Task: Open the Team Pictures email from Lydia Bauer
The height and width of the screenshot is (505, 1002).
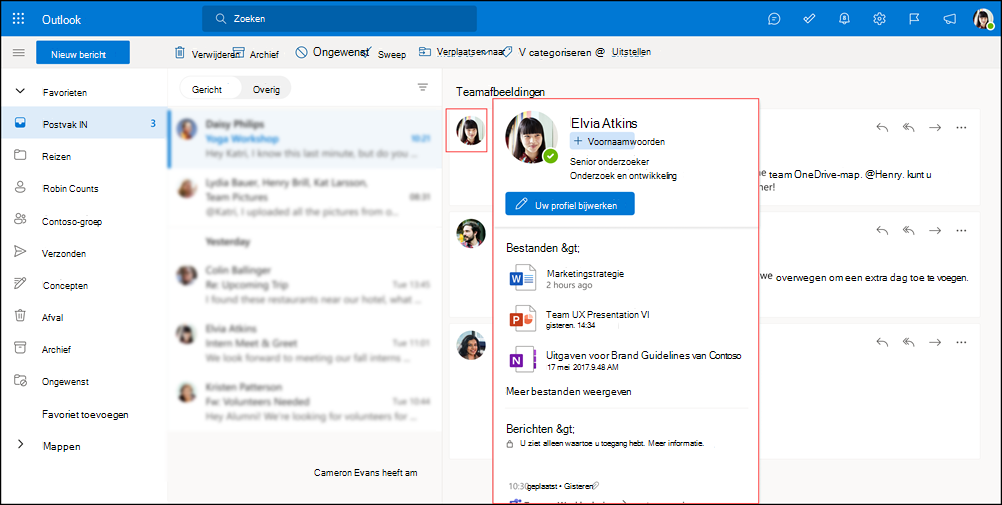Action: [305, 197]
